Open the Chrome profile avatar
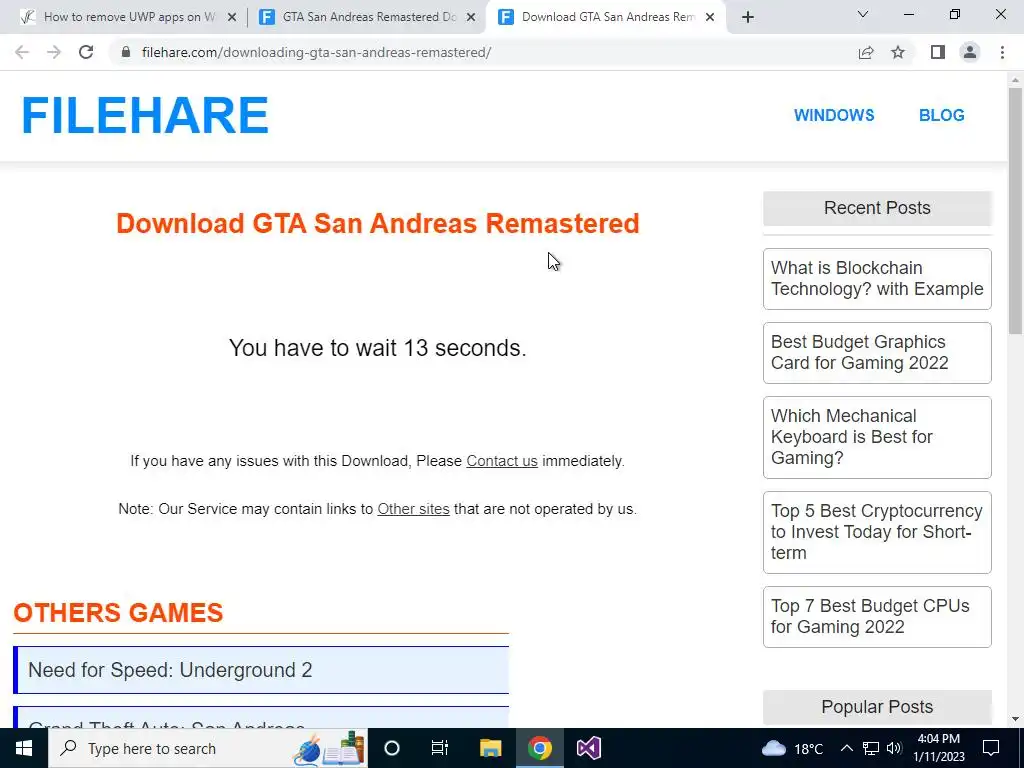This screenshot has width=1024, height=768. (x=970, y=52)
